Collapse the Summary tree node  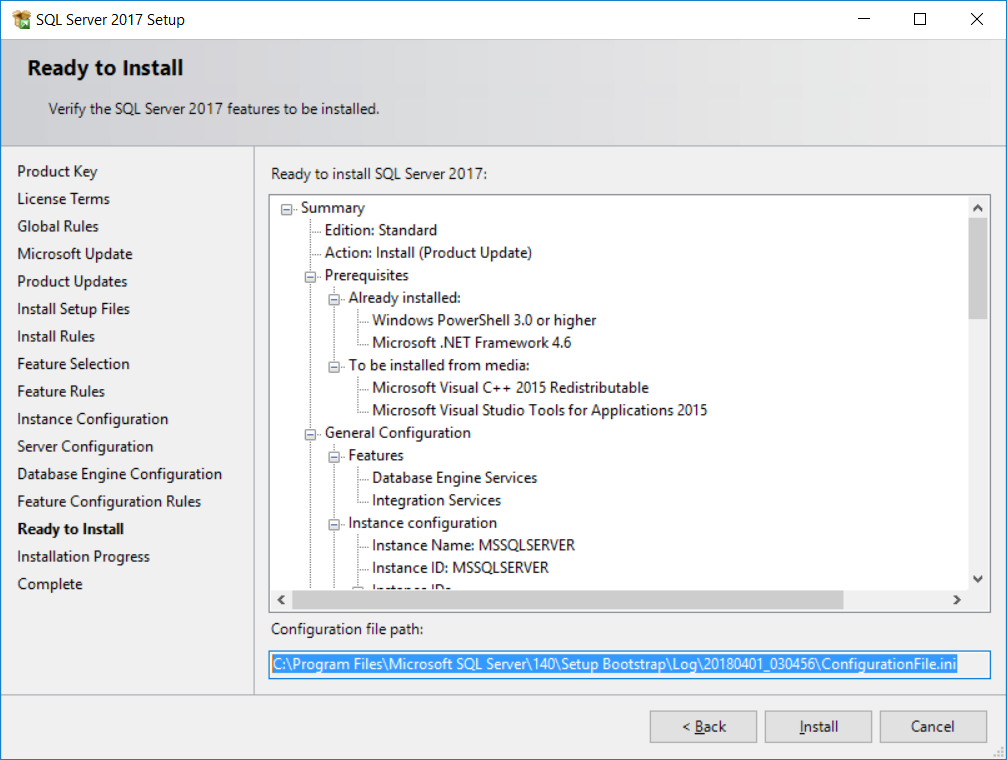click(286, 209)
